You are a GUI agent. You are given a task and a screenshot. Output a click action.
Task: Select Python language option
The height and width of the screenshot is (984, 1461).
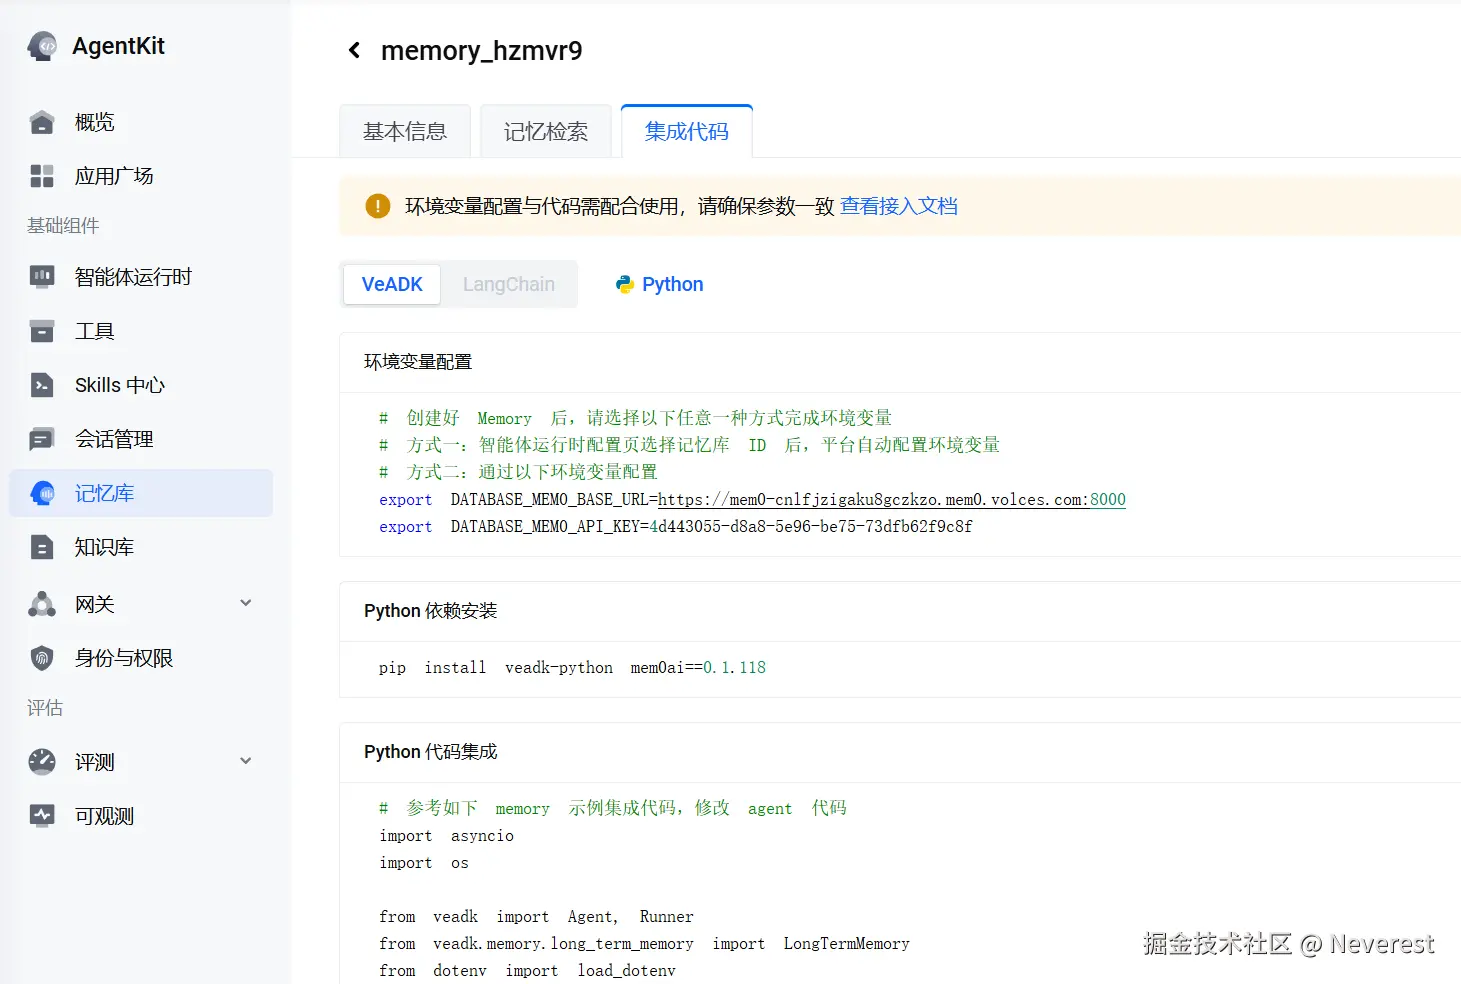660,285
